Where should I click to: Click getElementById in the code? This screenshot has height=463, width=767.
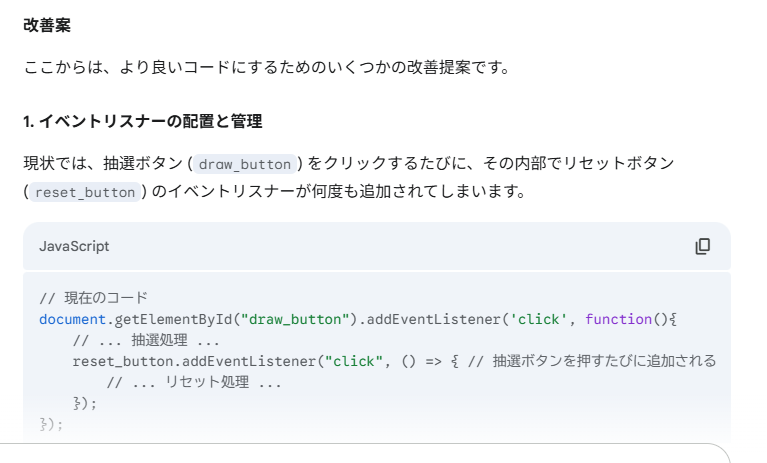tap(173, 319)
